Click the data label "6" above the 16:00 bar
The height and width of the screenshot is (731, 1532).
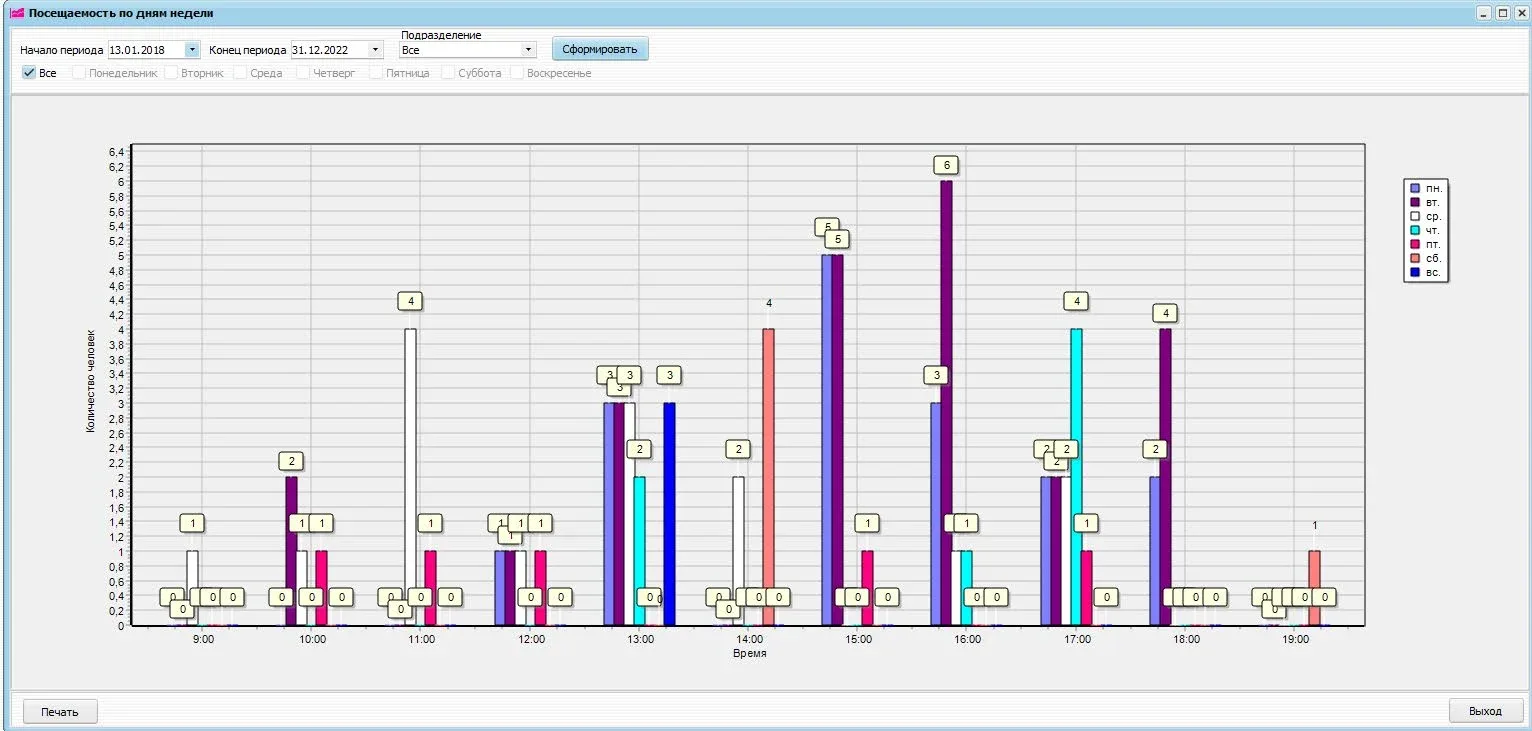click(946, 165)
